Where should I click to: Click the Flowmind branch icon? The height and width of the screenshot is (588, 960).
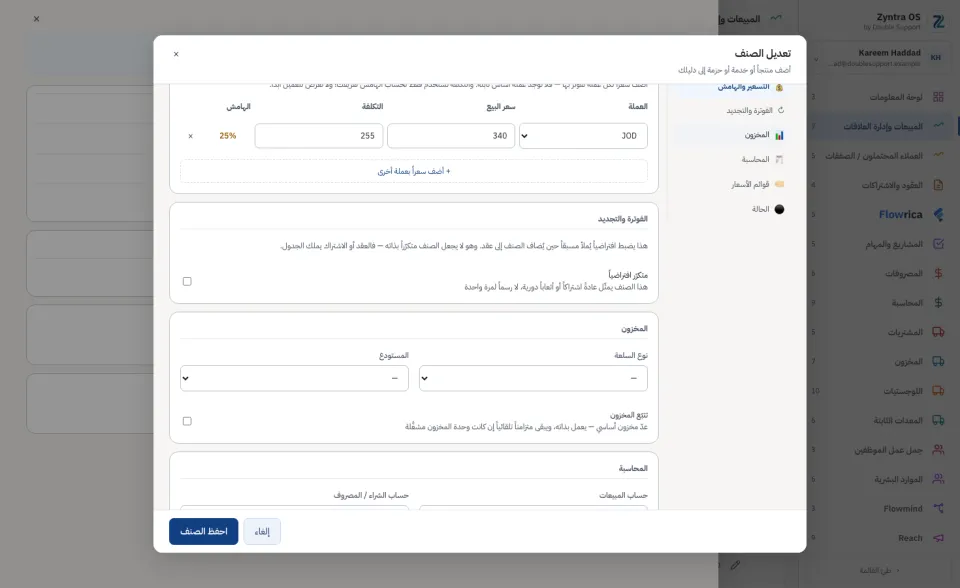point(938,508)
